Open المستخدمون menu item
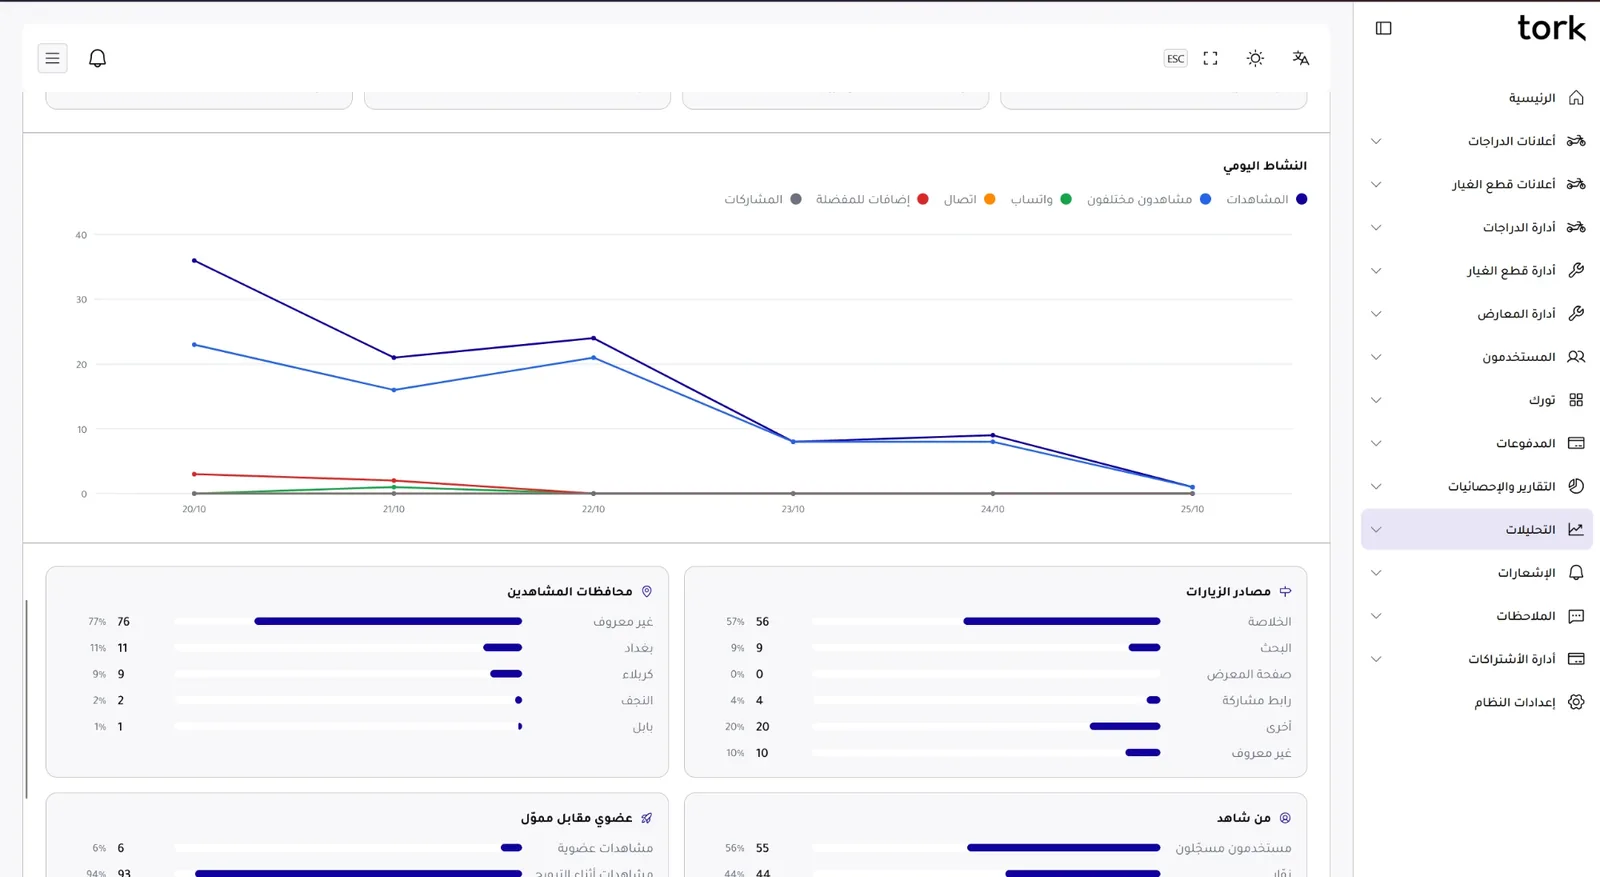1600x877 pixels. 1477,357
